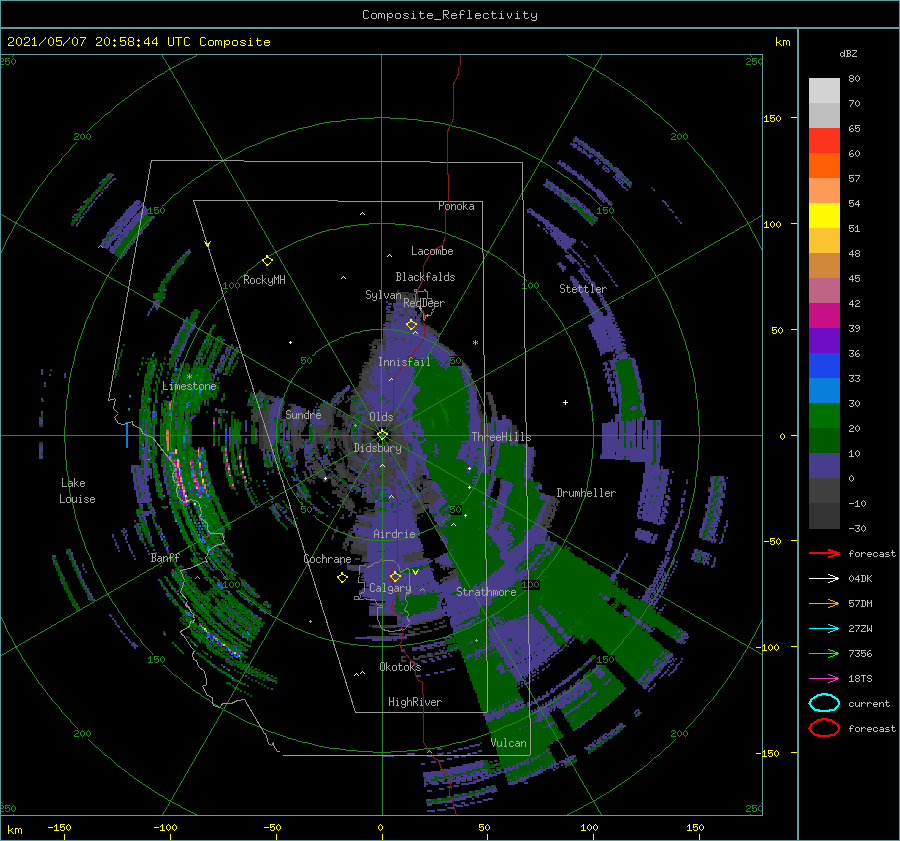Click the red forecast ellipse in legend
900x841 pixels.
click(824, 728)
